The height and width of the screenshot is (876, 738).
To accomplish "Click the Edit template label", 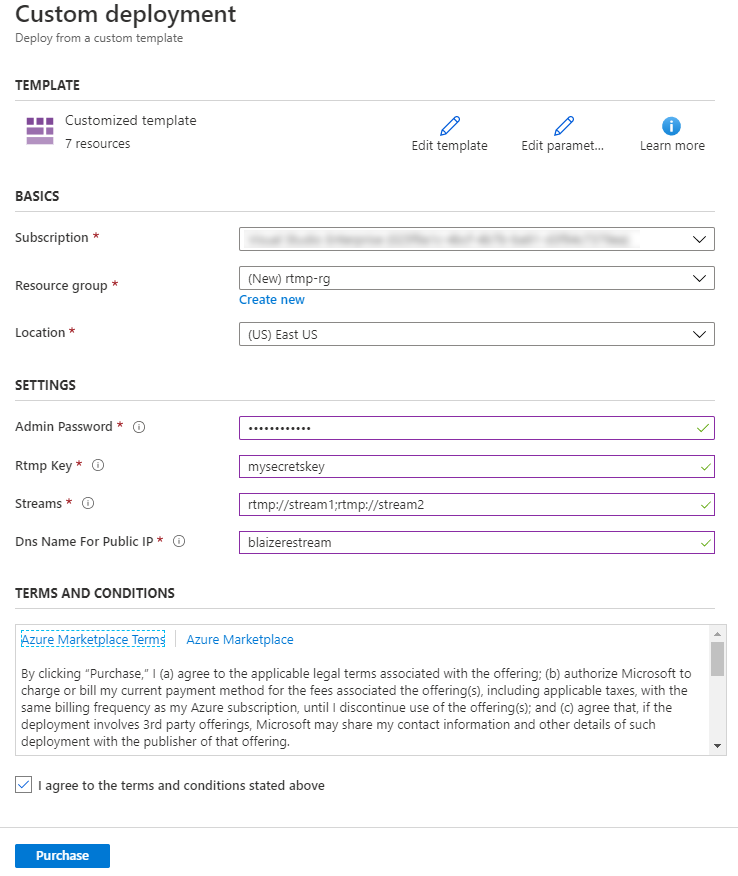I will (450, 146).
